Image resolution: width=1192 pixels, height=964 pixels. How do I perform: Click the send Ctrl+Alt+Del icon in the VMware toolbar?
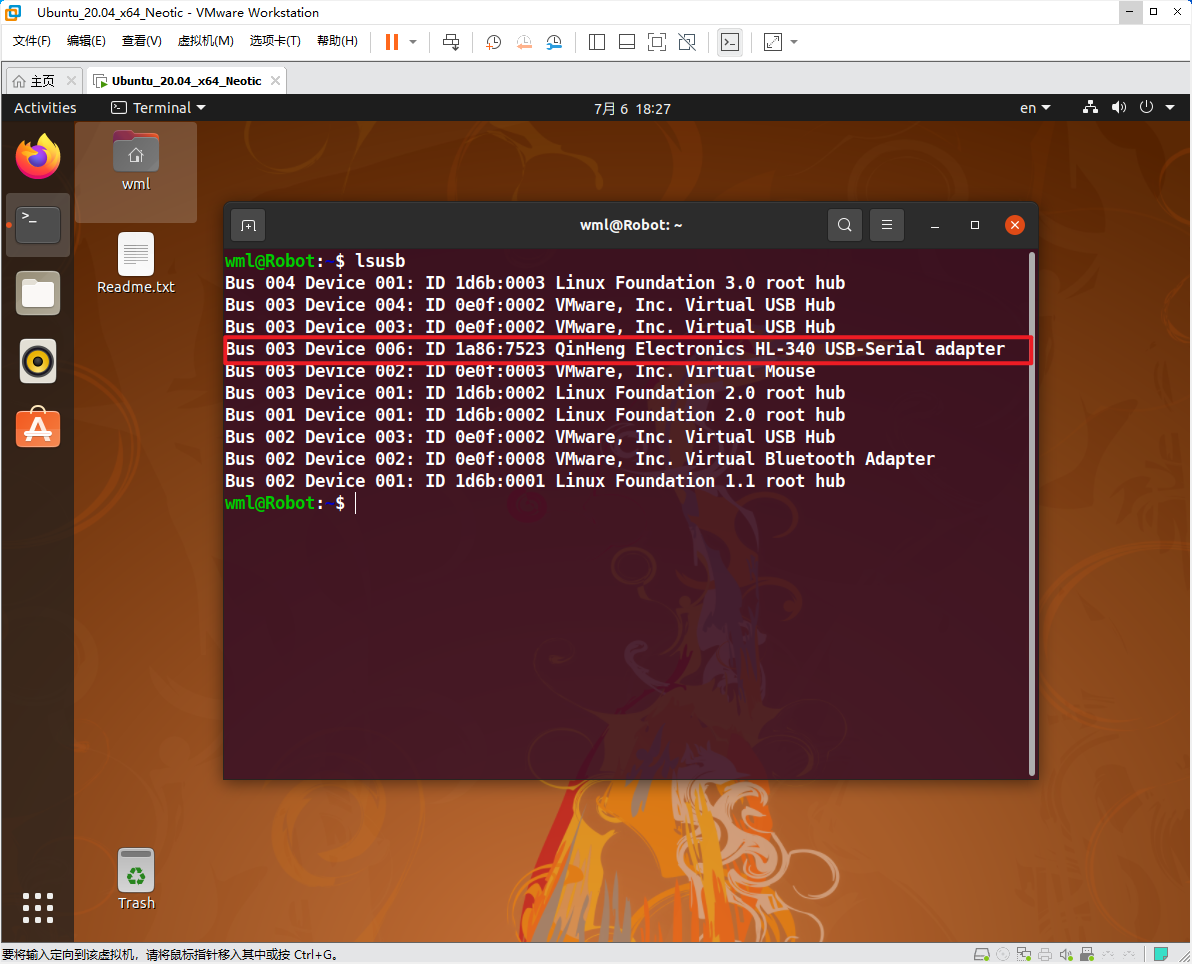click(451, 42)
